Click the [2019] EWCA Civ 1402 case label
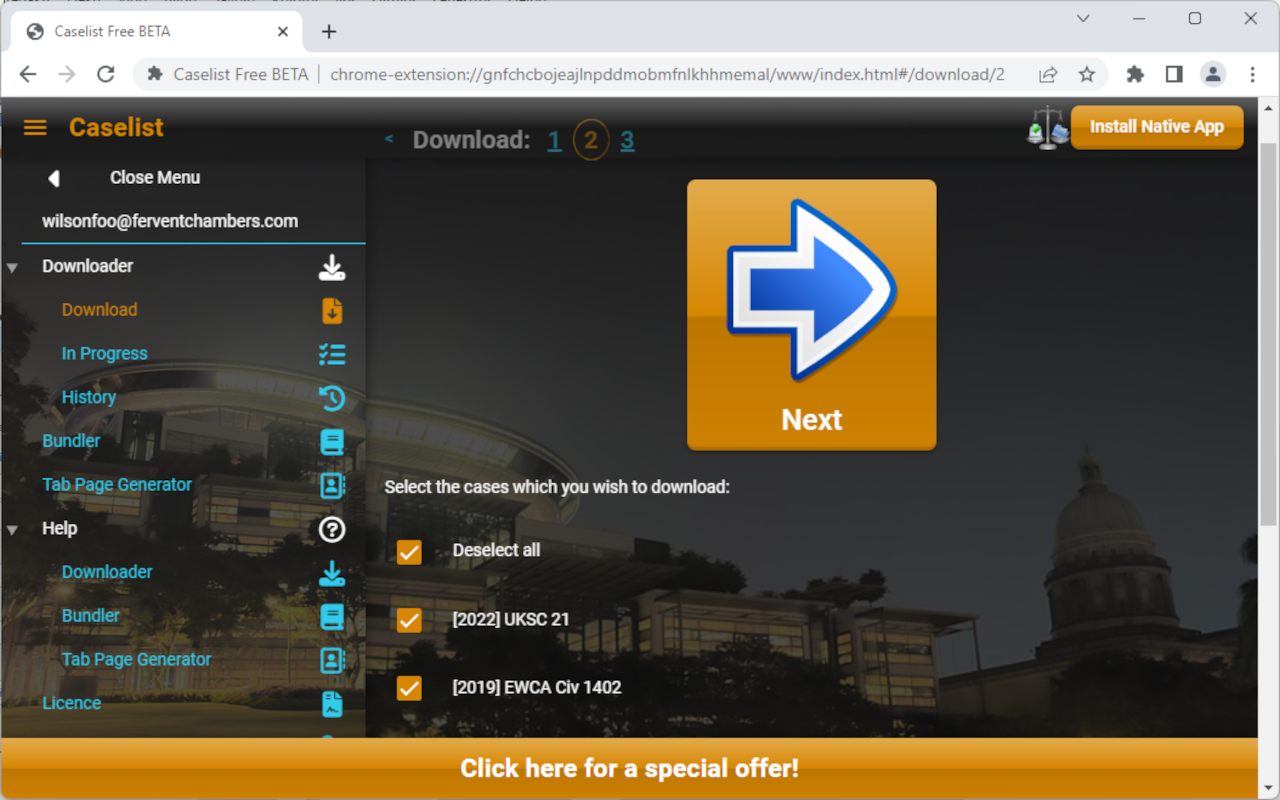Viewport: 1280px width, 800px height. [537, 687]
